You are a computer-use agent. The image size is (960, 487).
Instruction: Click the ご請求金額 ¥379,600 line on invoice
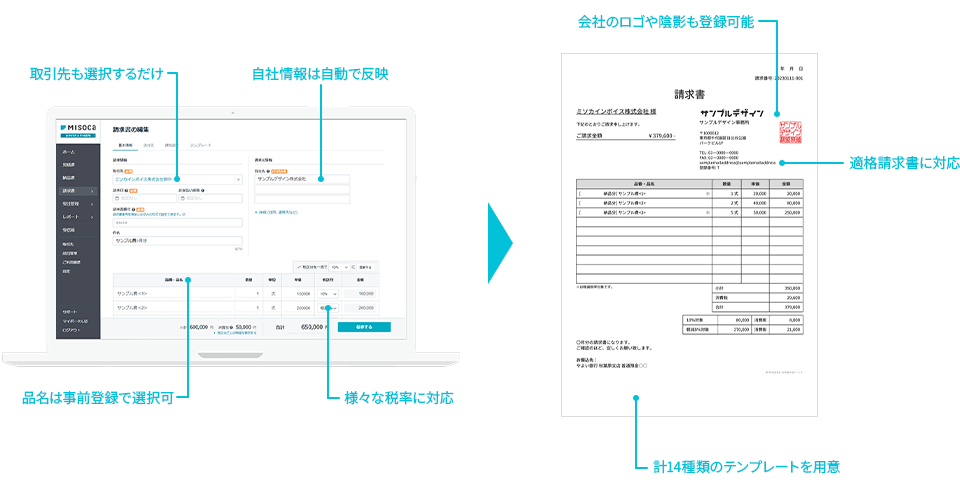click(x=626, y=136)
